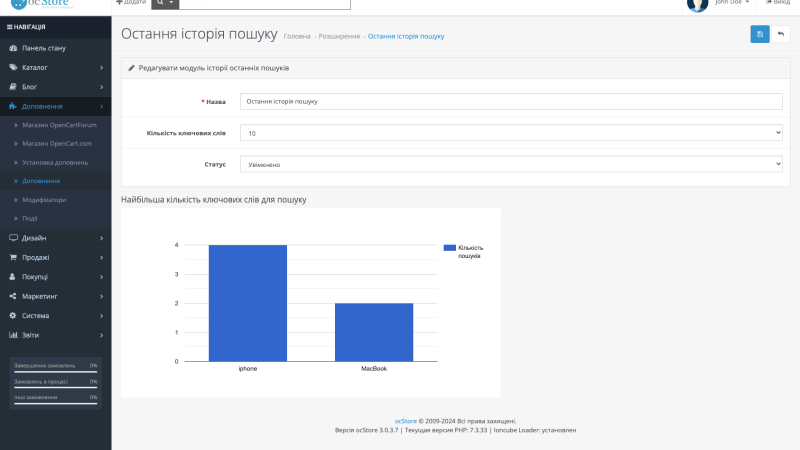The width and height of the screenshot is (800, 450).
Task: Click the search magnifier button in header
Action: (165, 3)
